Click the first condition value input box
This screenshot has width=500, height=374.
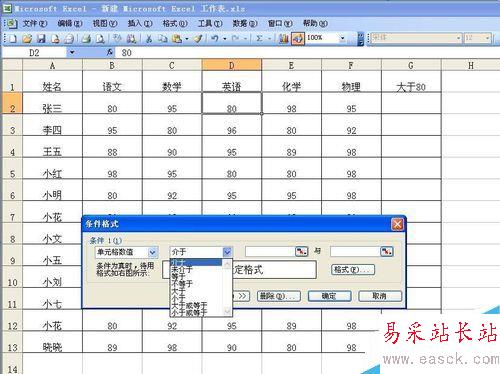tap(270, 251)
